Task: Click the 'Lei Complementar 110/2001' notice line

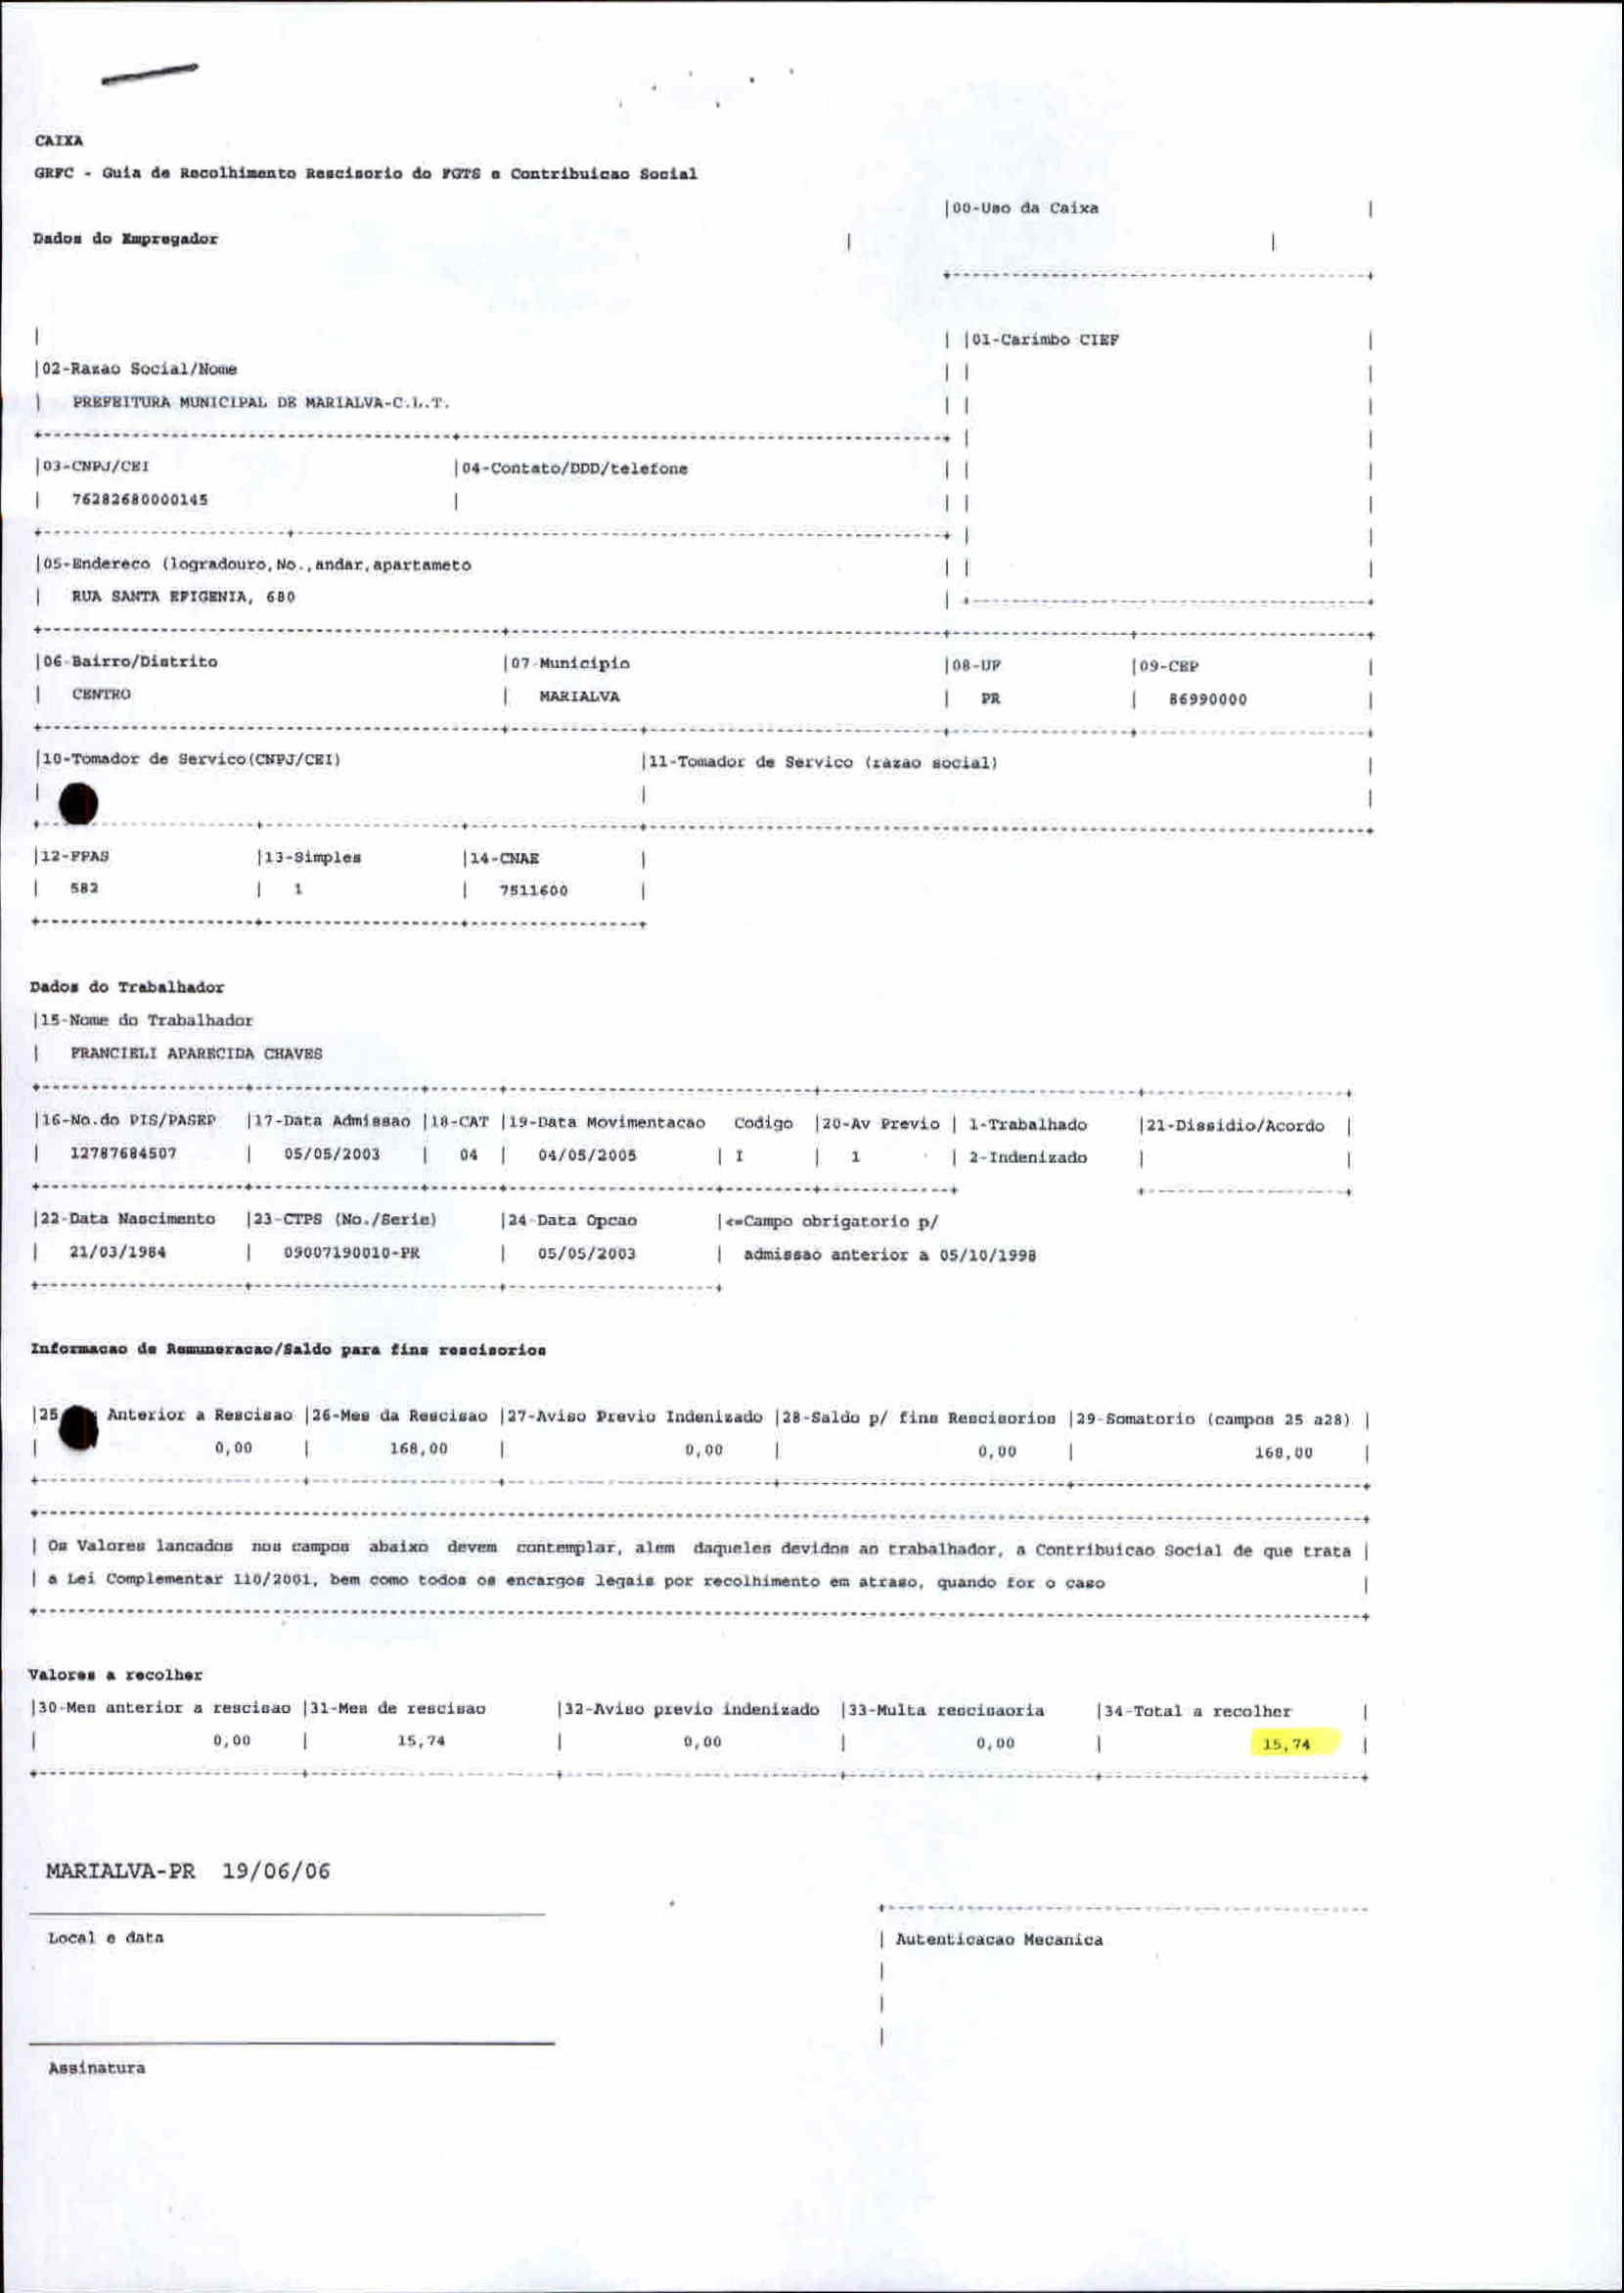Action: pyautogui.click(x=575, y=1582)
